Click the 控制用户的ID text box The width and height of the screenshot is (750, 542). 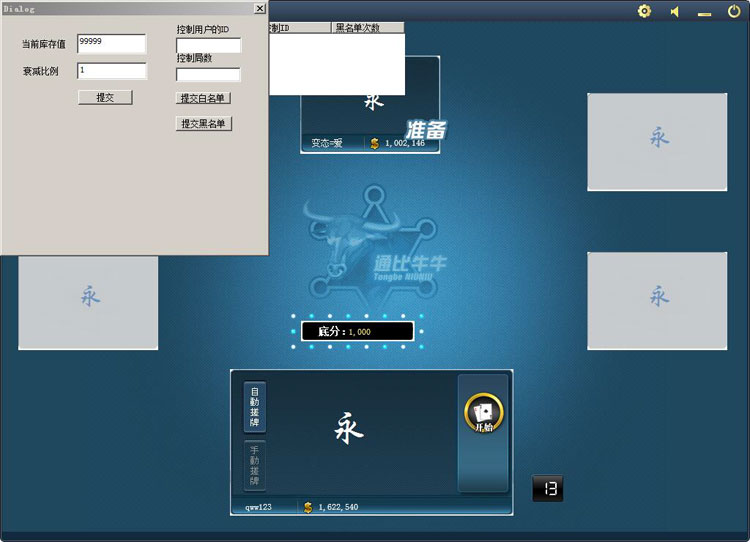[x=208, y=45]
